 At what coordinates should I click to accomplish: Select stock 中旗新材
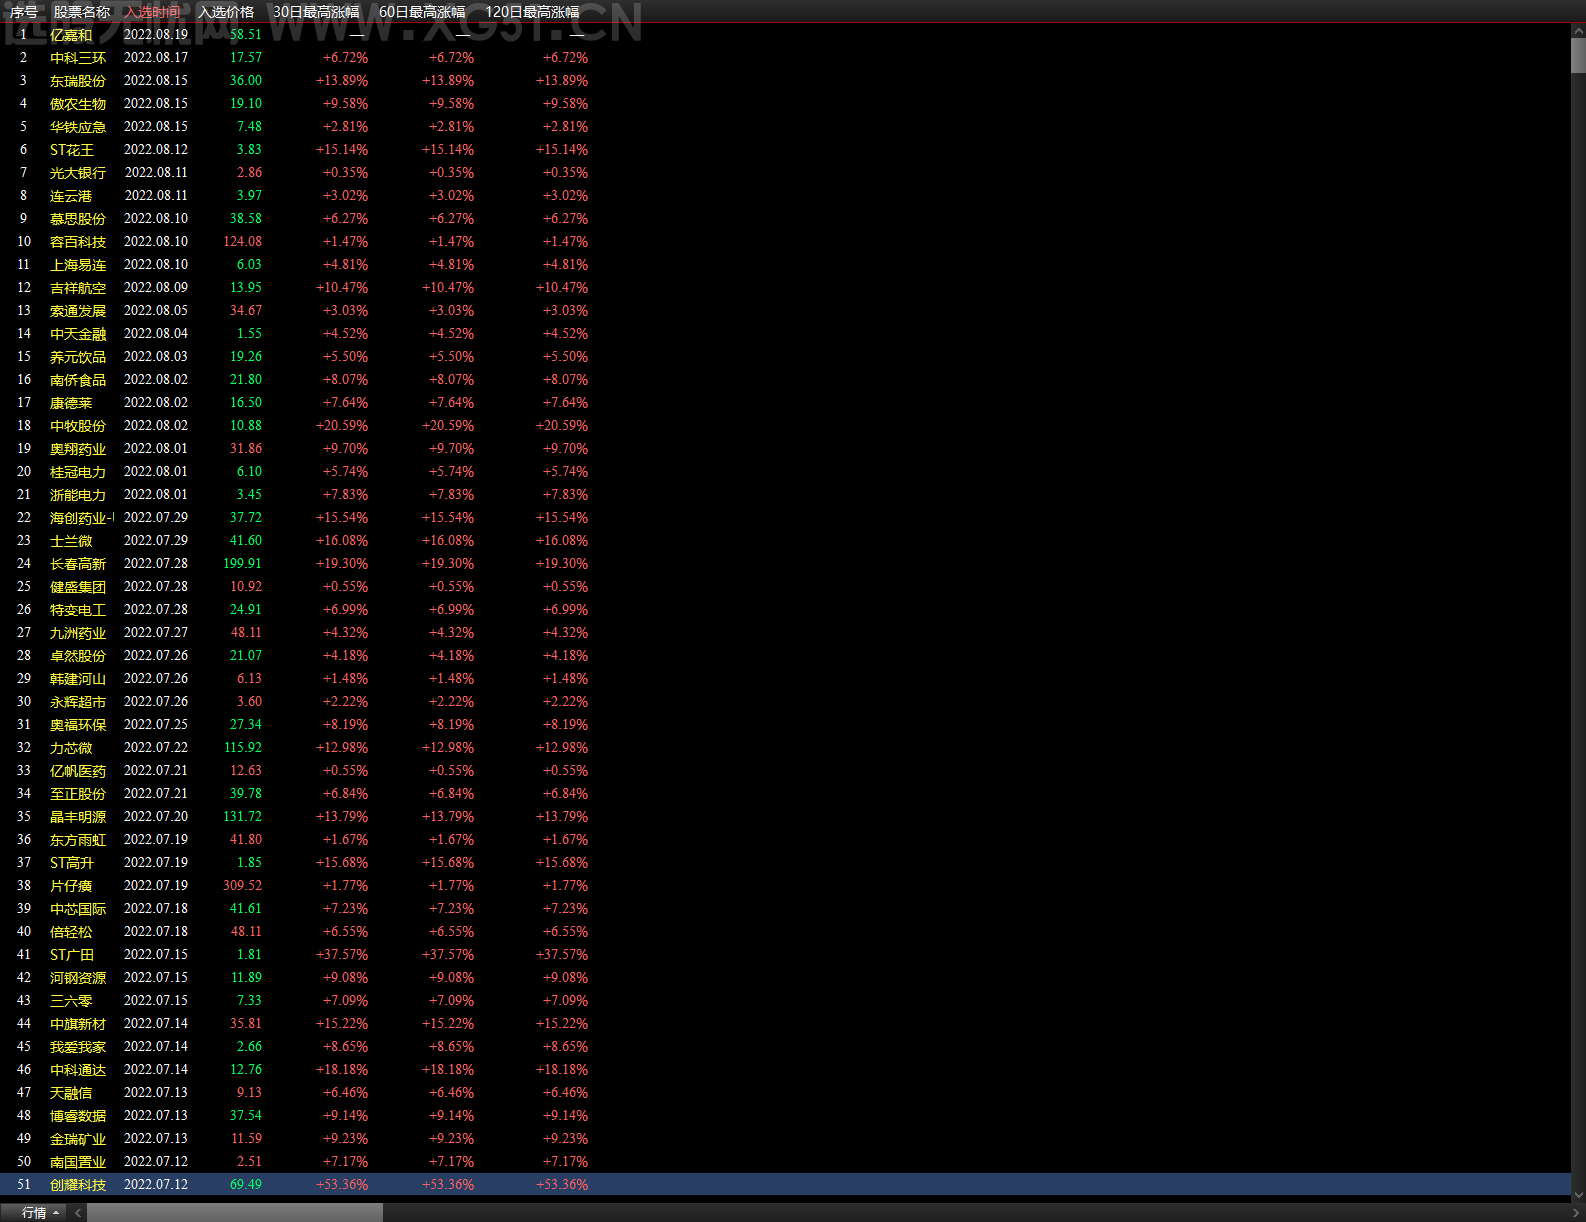(x=78, y=1024)
